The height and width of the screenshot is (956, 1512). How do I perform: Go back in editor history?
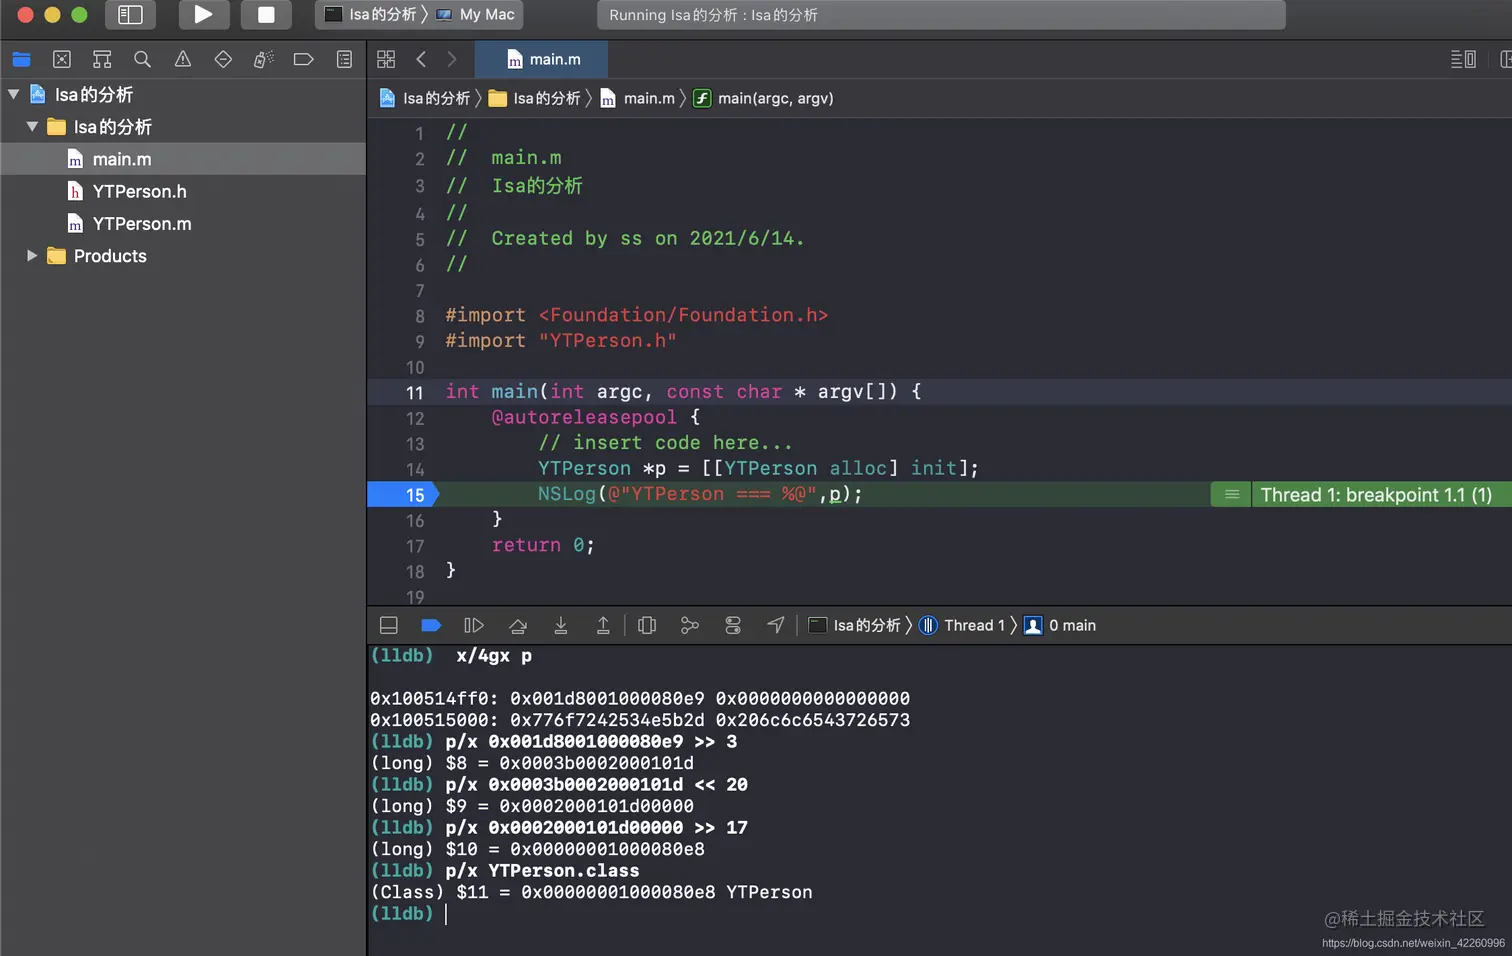pos(421,59)
